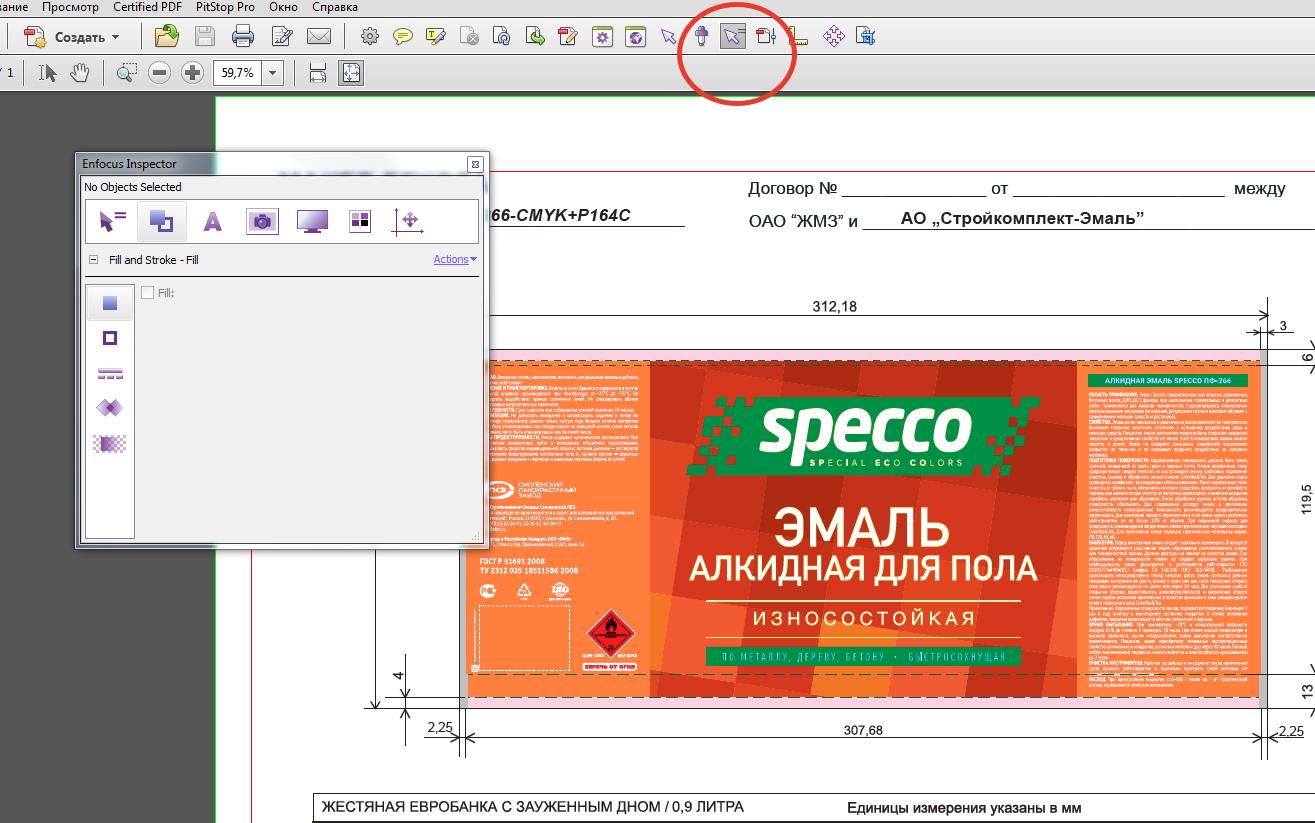Collapse the Fill and Stroke section
This screenshot has width=1315, height=823.
pos(93,260)
